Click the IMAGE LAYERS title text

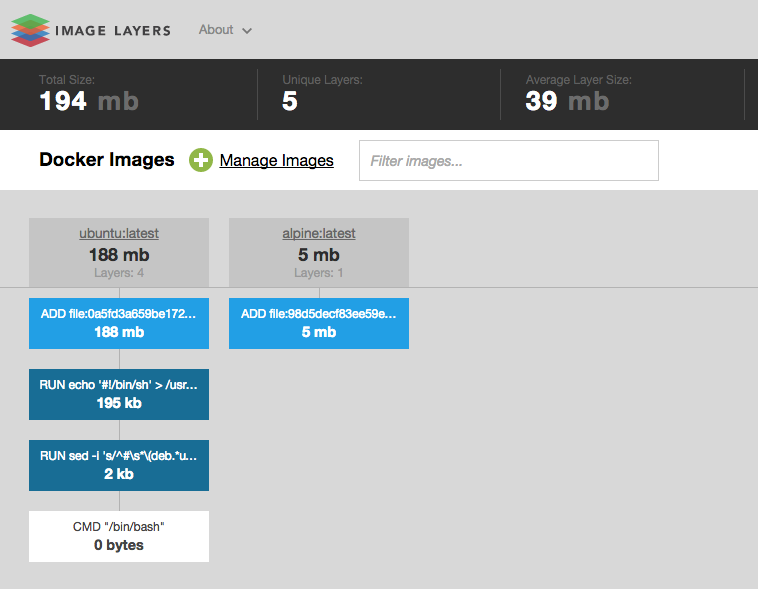coord(113,30)
